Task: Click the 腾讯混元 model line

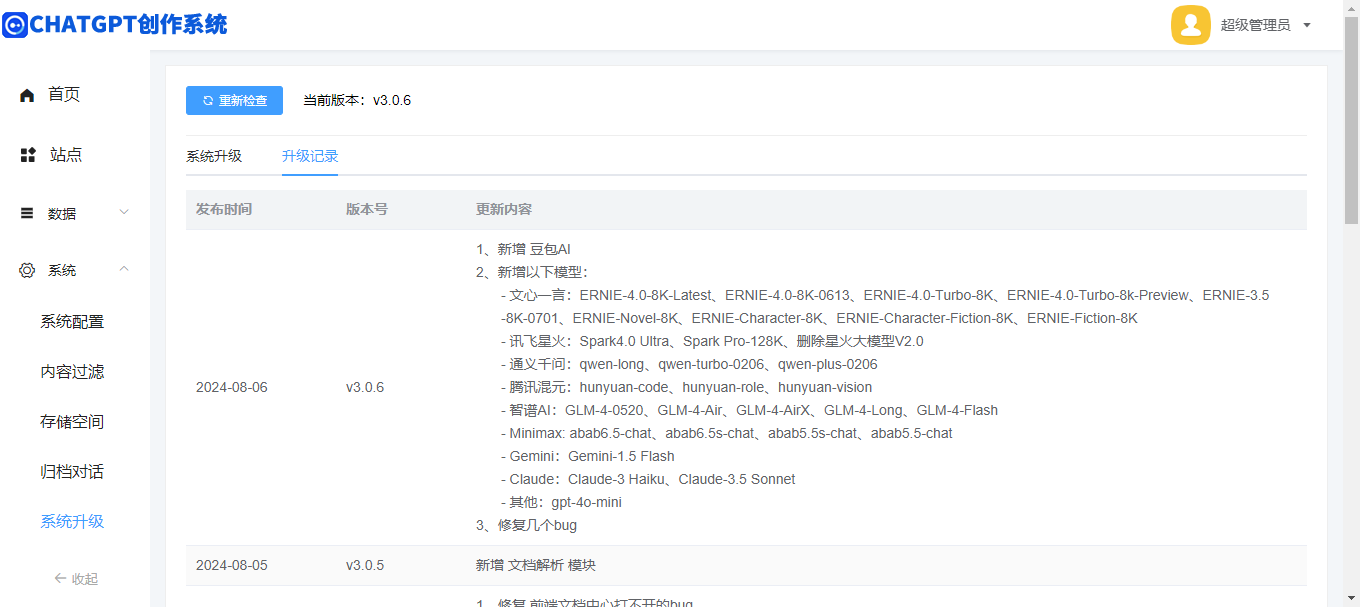Action: click(x=687, y=388)
